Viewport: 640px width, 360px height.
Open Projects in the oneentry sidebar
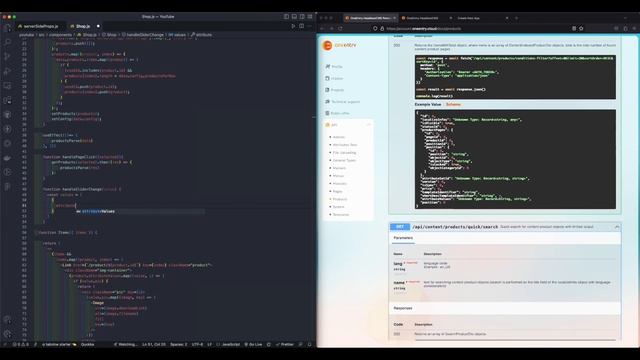pos(335,90)
